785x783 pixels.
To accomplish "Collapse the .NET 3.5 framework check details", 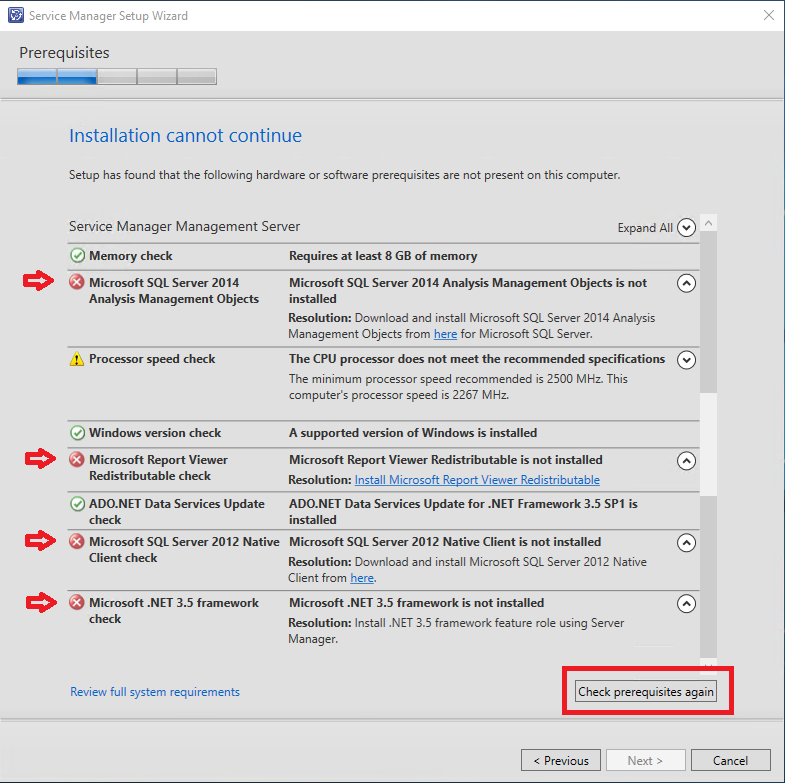I will [686, 604].
